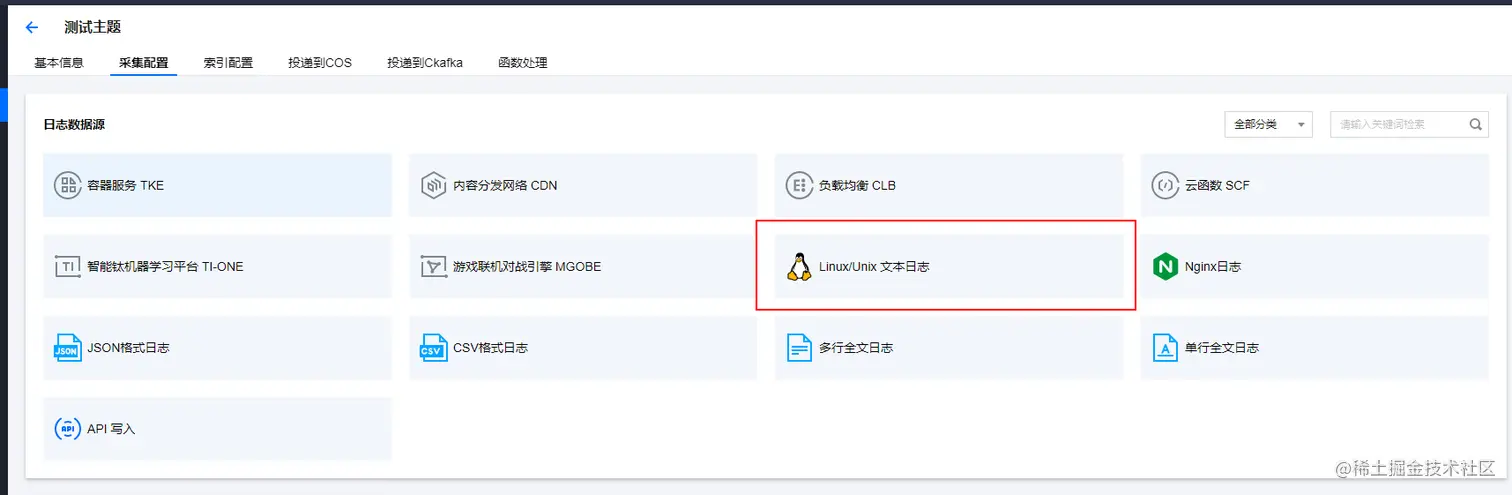Click the 多行全文日志 document icon
Screen dimensions: 1512x495
pyautogui.click(x=799, y=348)
